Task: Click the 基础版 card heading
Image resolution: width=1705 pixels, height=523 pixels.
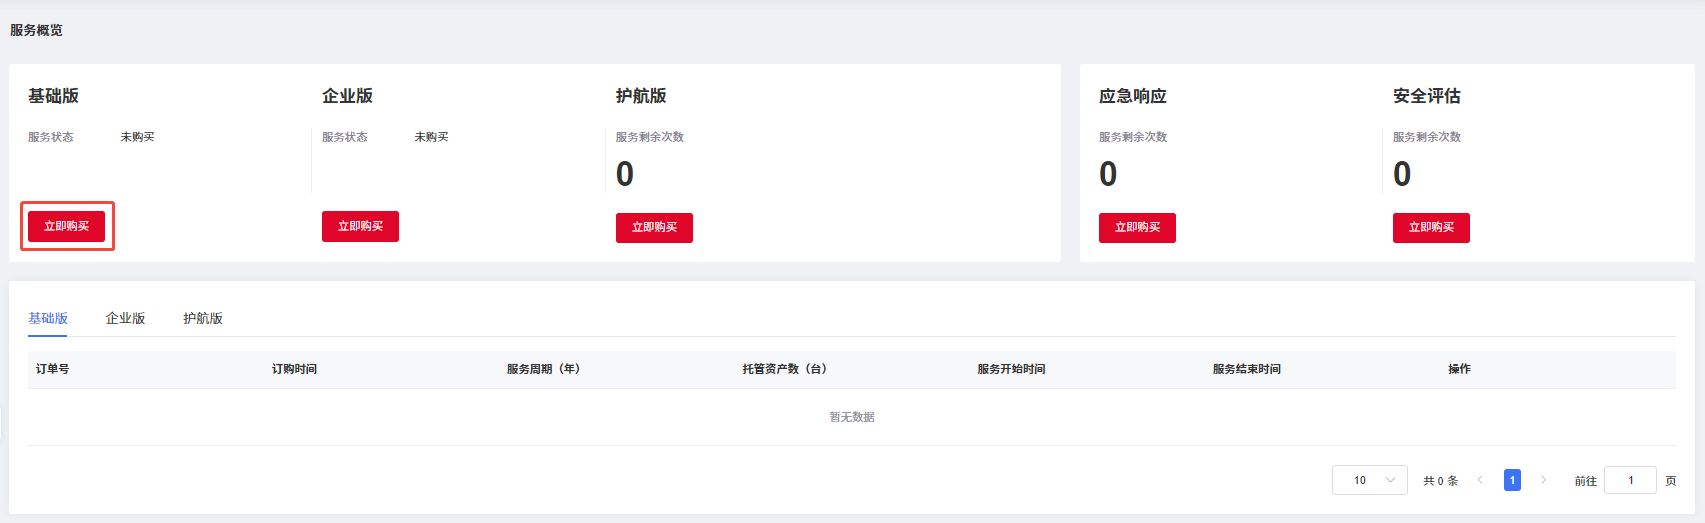Action: [53, 96]
